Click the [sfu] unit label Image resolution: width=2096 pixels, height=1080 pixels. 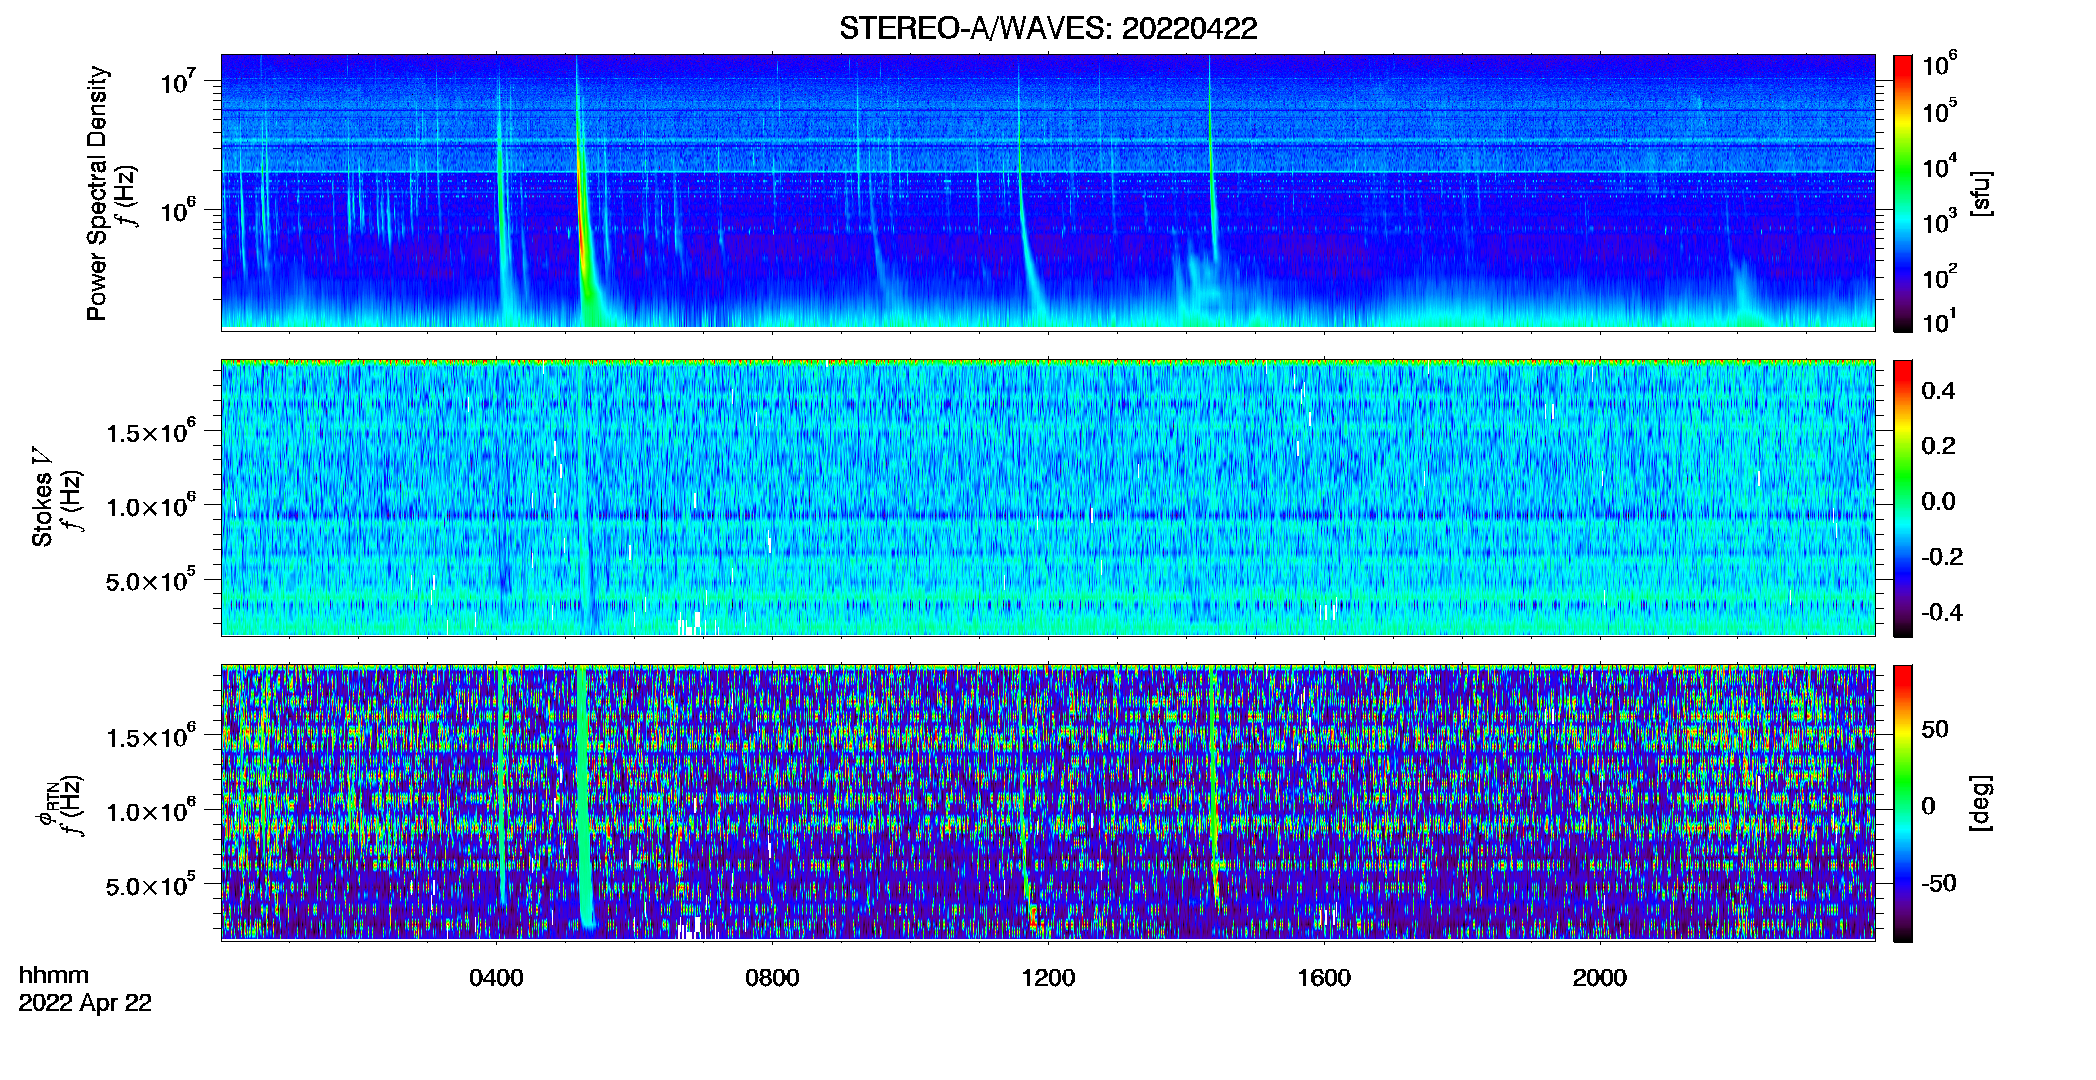pos(1981,193)
